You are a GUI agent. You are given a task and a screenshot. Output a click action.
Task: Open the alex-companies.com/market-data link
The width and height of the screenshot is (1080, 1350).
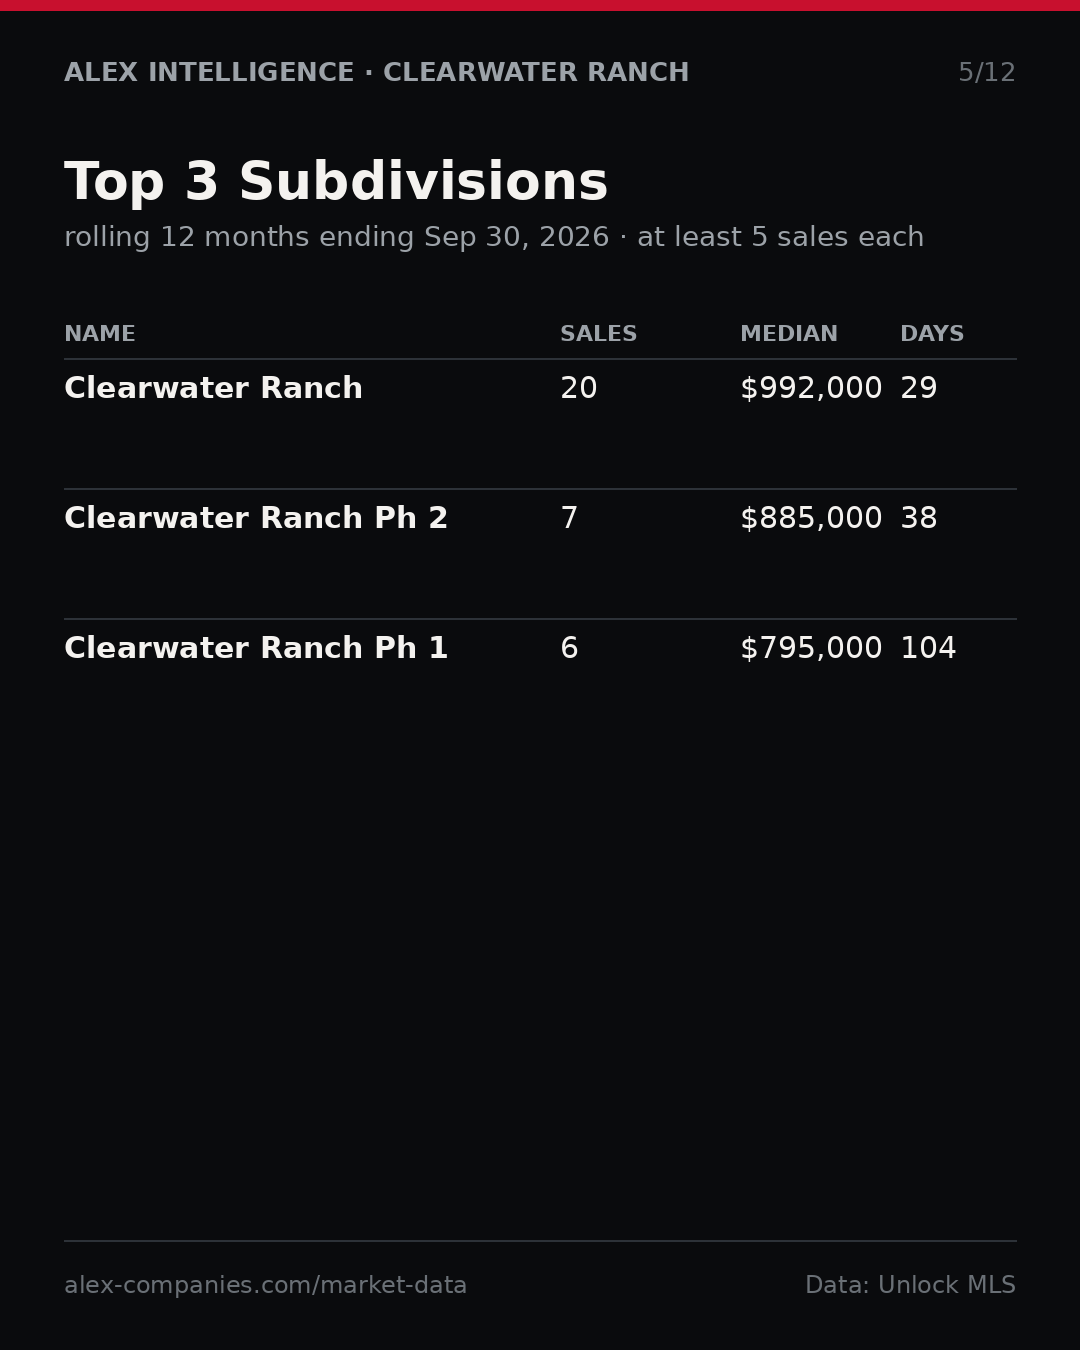pos(265,1286)
